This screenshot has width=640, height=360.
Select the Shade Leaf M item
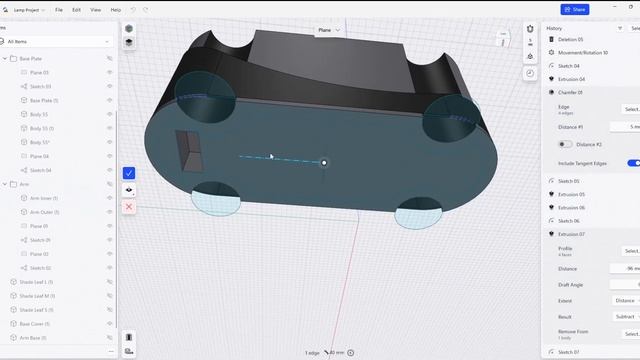coord(37,296)
